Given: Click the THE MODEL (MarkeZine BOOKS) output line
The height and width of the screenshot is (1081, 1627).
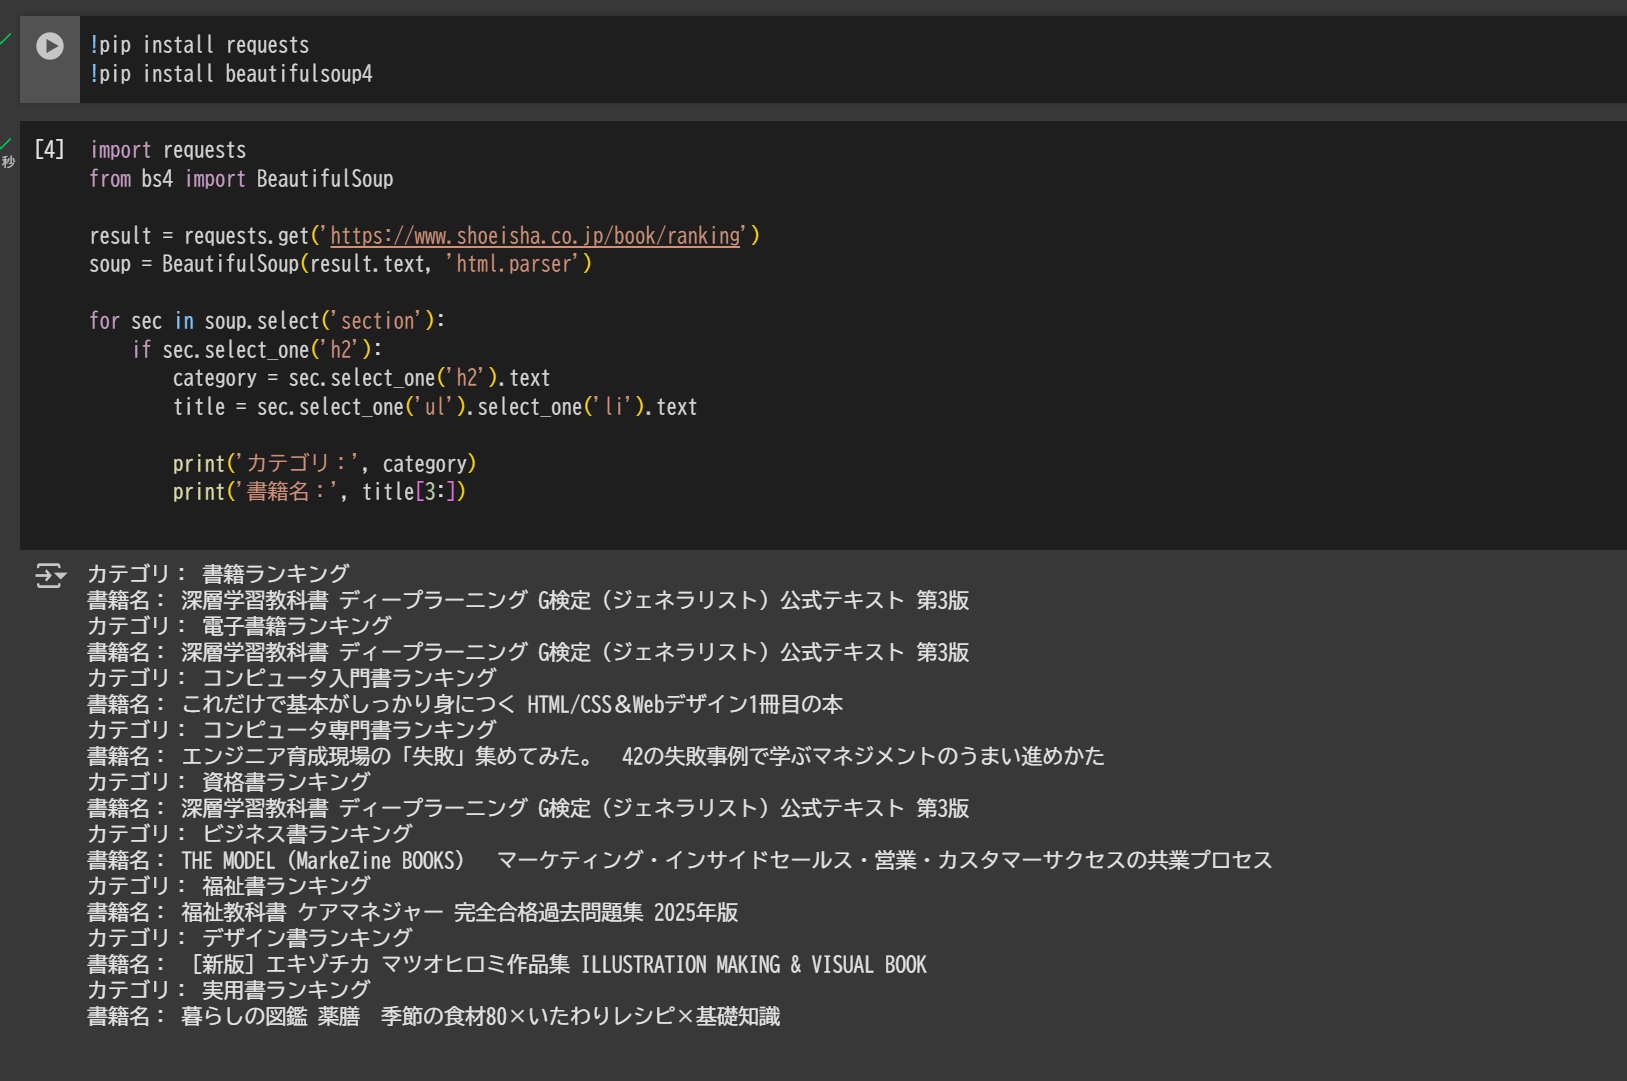Looking at the screenshot, I should click(x=678, y=860).
